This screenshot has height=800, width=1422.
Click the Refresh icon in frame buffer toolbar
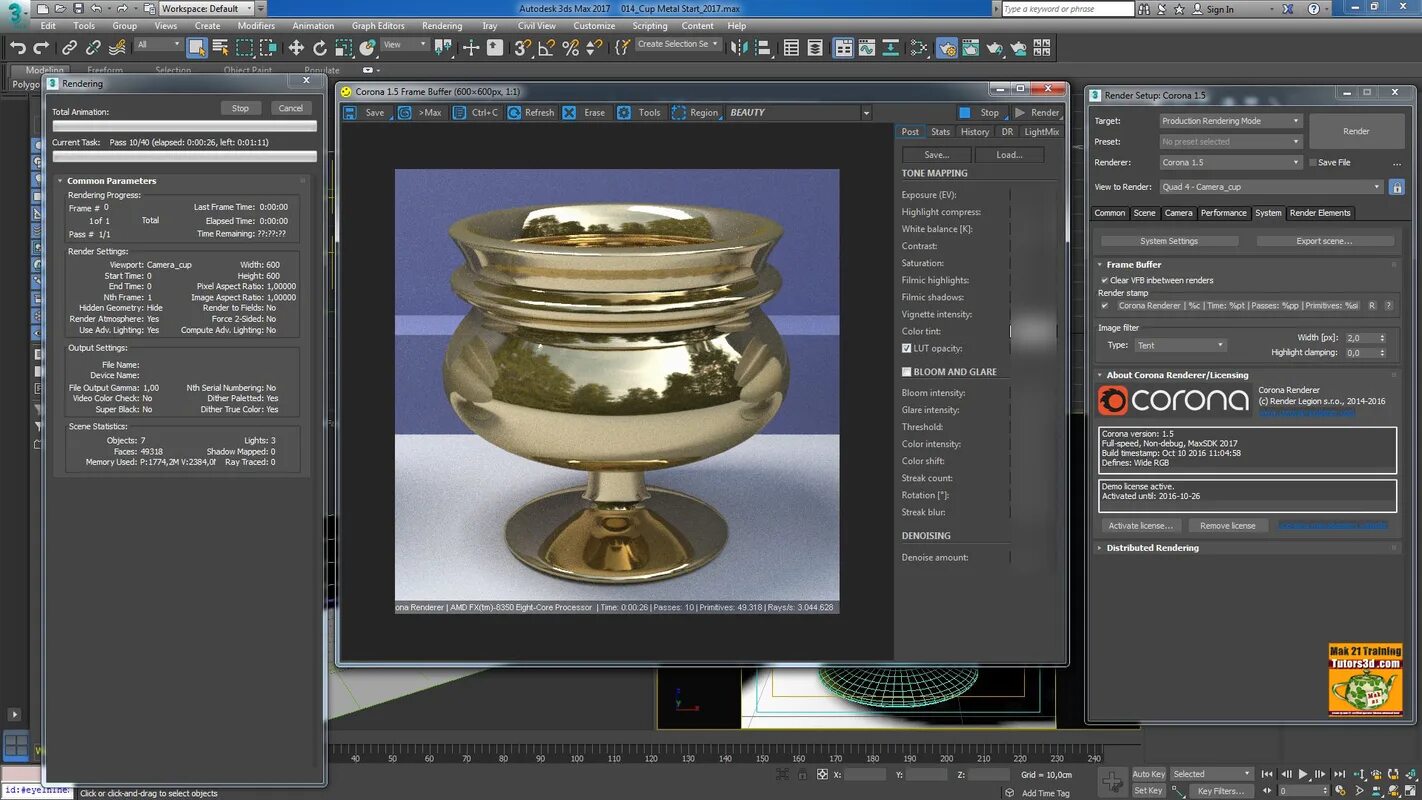[514, 113]
